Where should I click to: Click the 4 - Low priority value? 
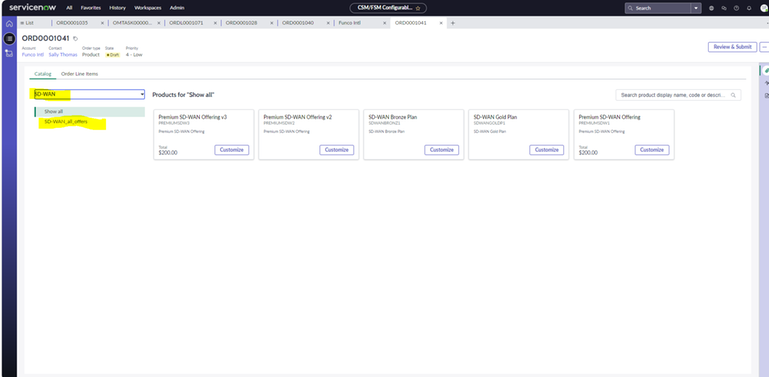pyautogui.click(x=134, y=54)
